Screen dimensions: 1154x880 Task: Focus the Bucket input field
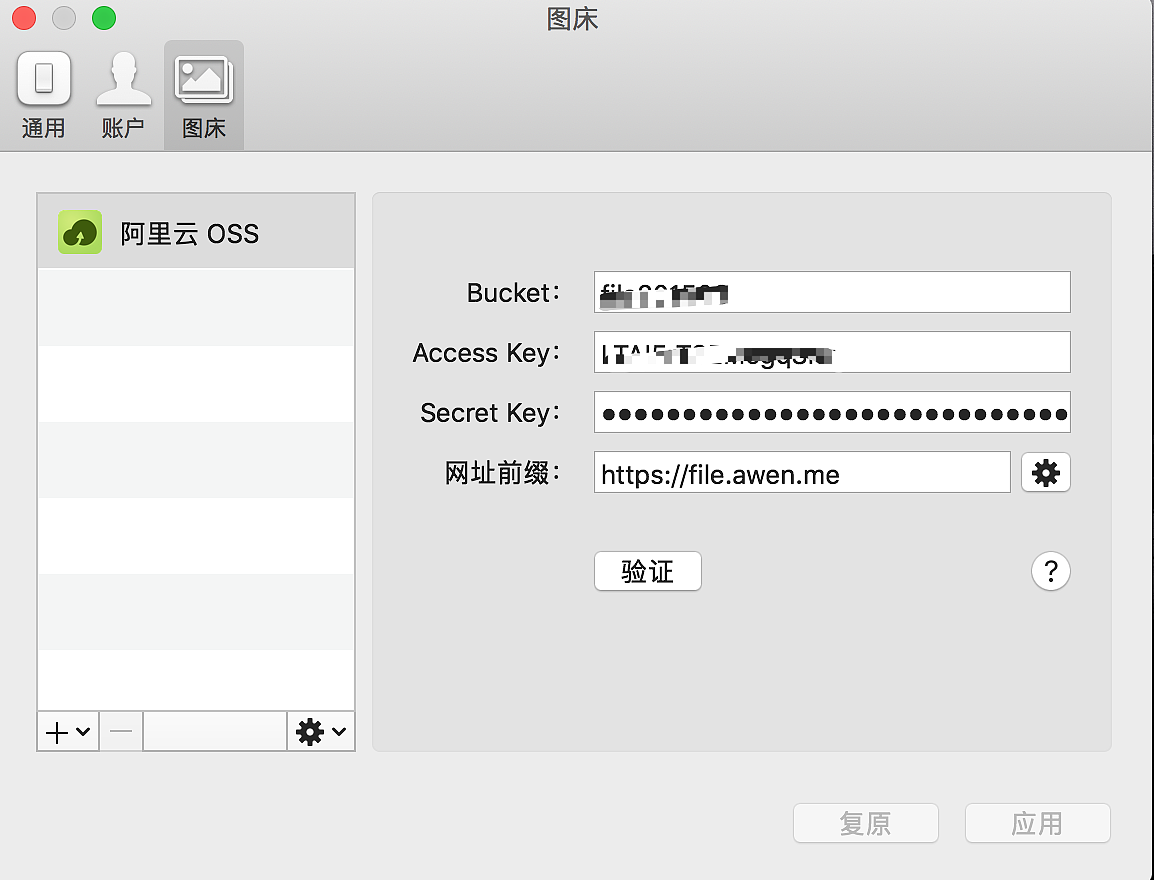[831, 292]
